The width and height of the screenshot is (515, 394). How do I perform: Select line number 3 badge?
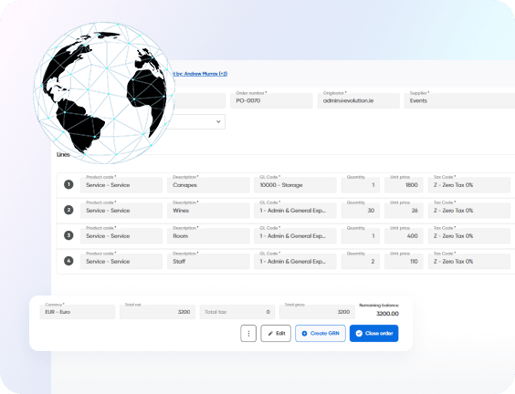(x=69, y=236)
